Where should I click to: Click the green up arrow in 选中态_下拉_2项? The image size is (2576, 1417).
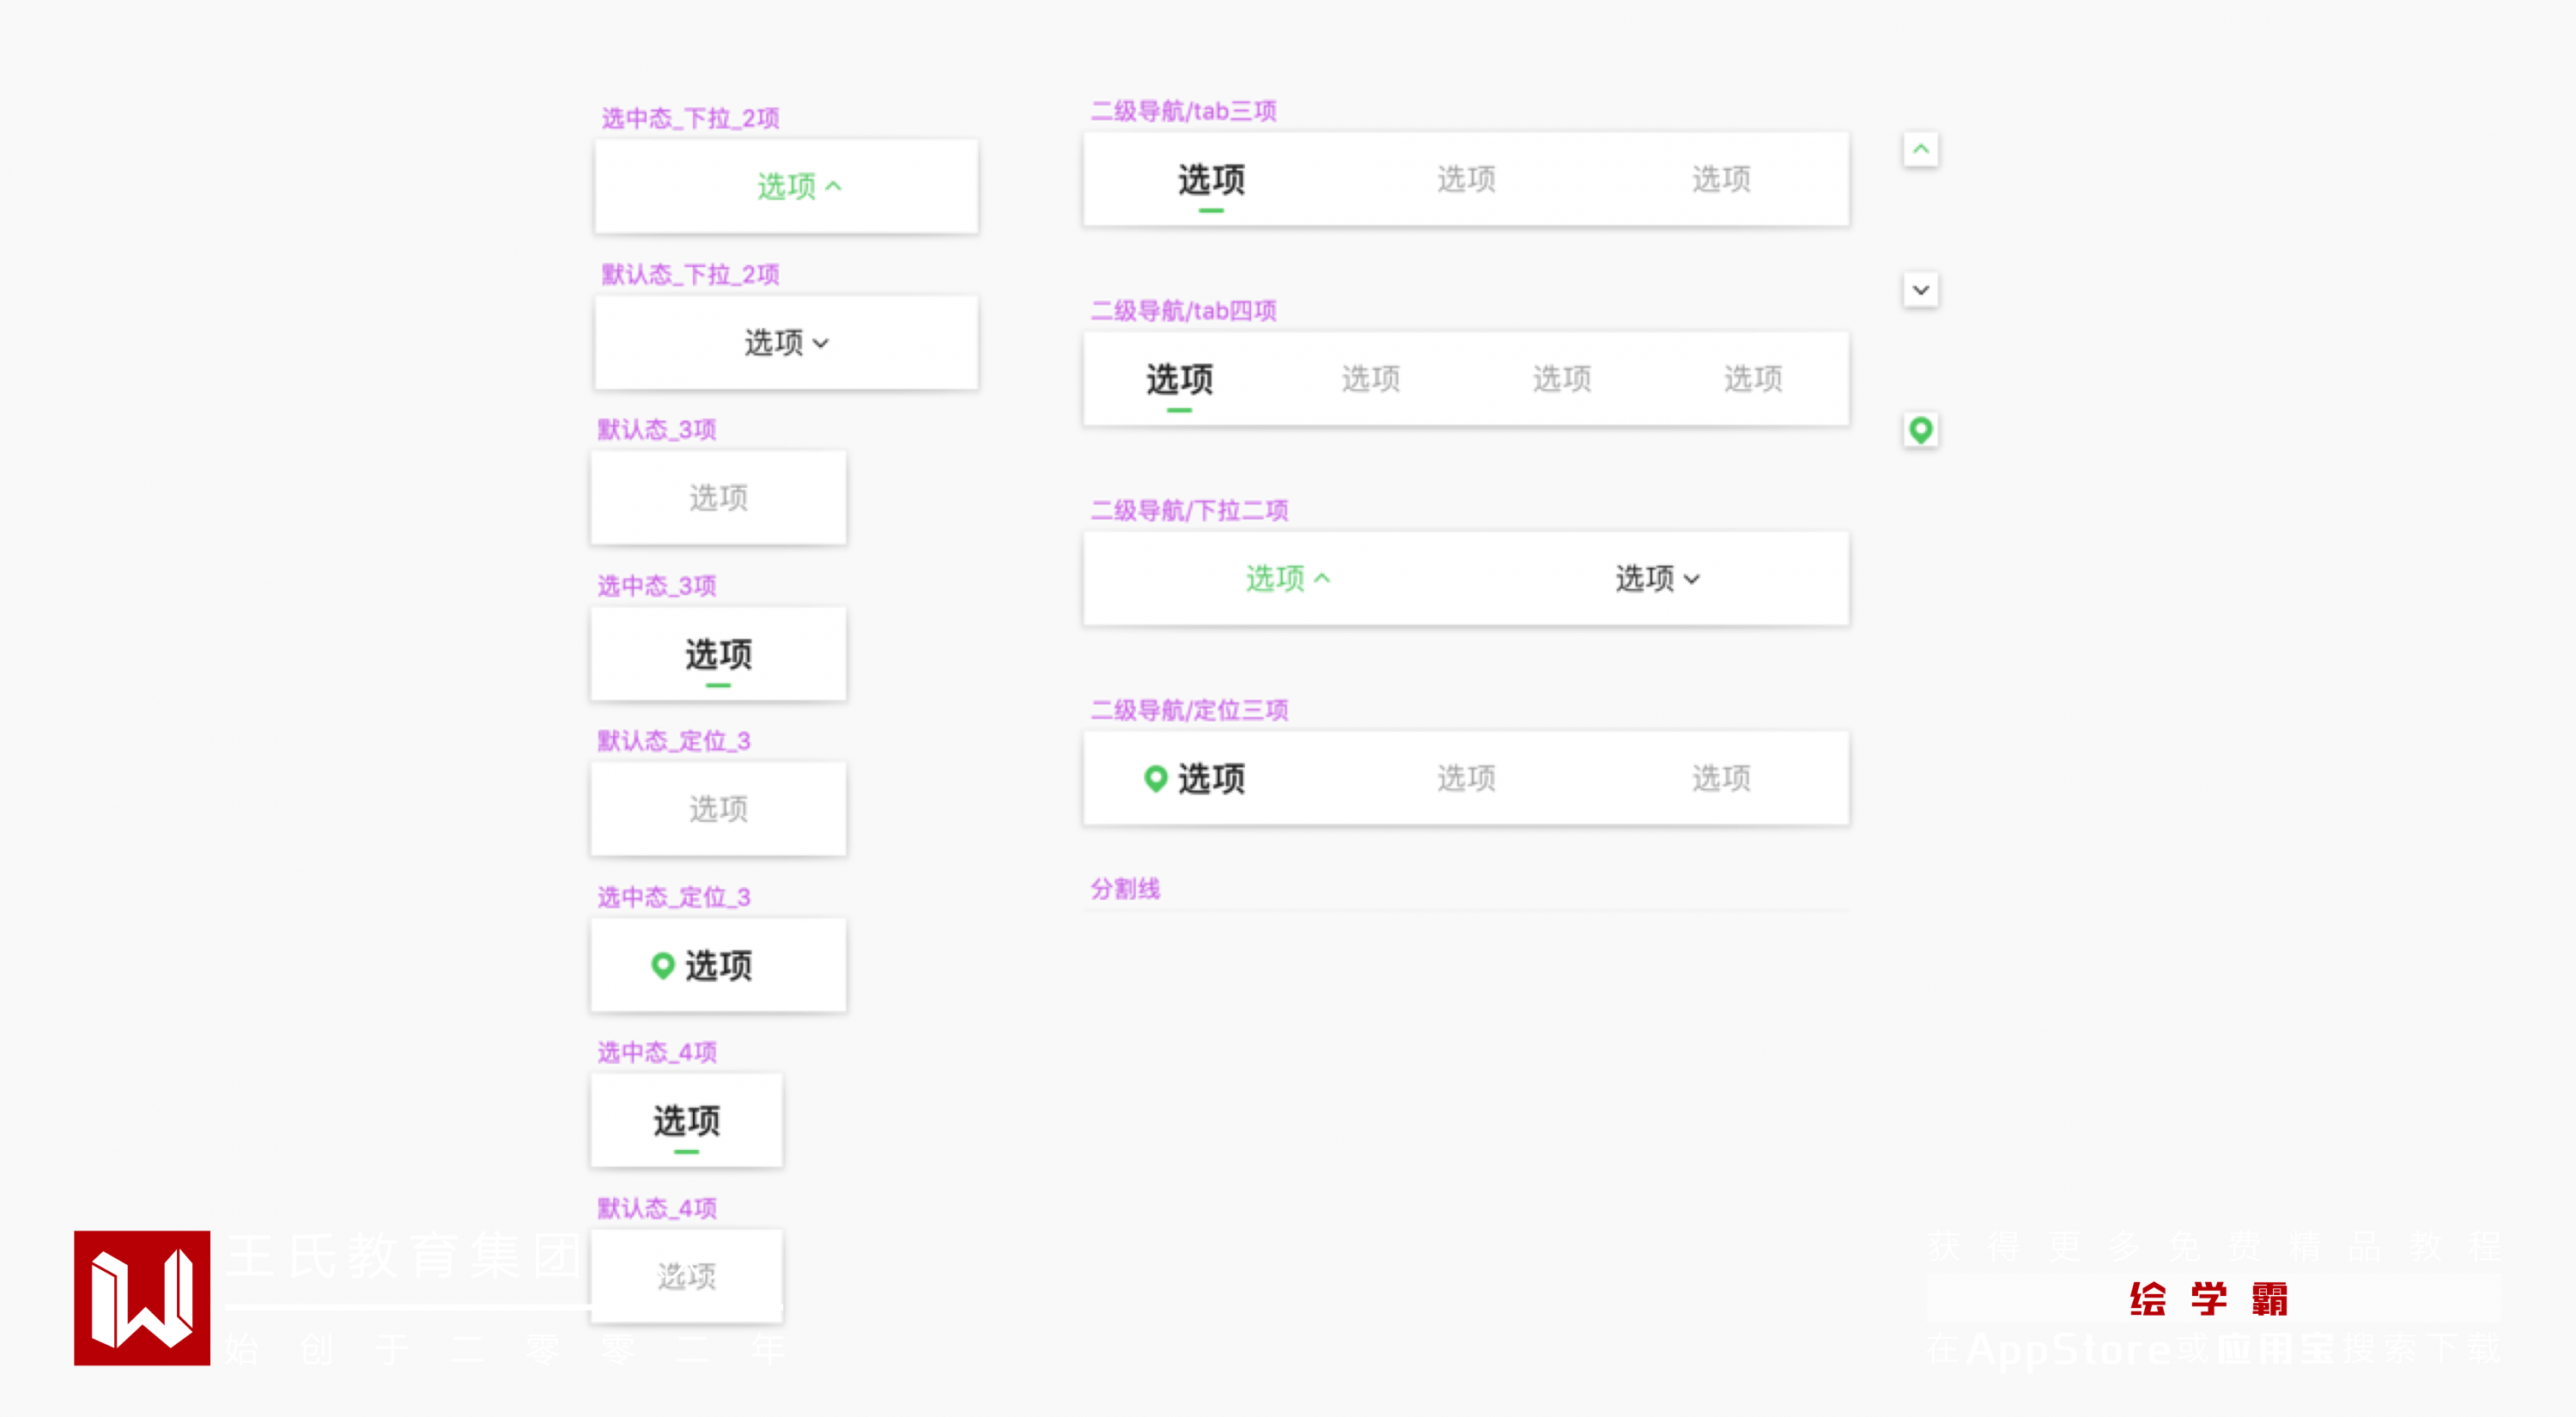click(834, 186)
